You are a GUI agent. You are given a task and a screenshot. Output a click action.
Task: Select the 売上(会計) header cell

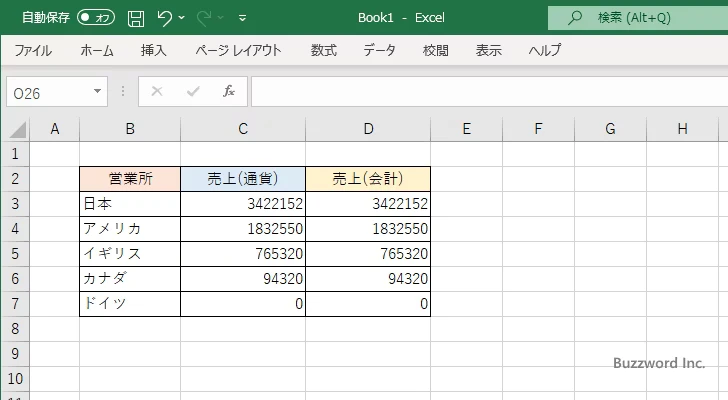coord(368,179)
